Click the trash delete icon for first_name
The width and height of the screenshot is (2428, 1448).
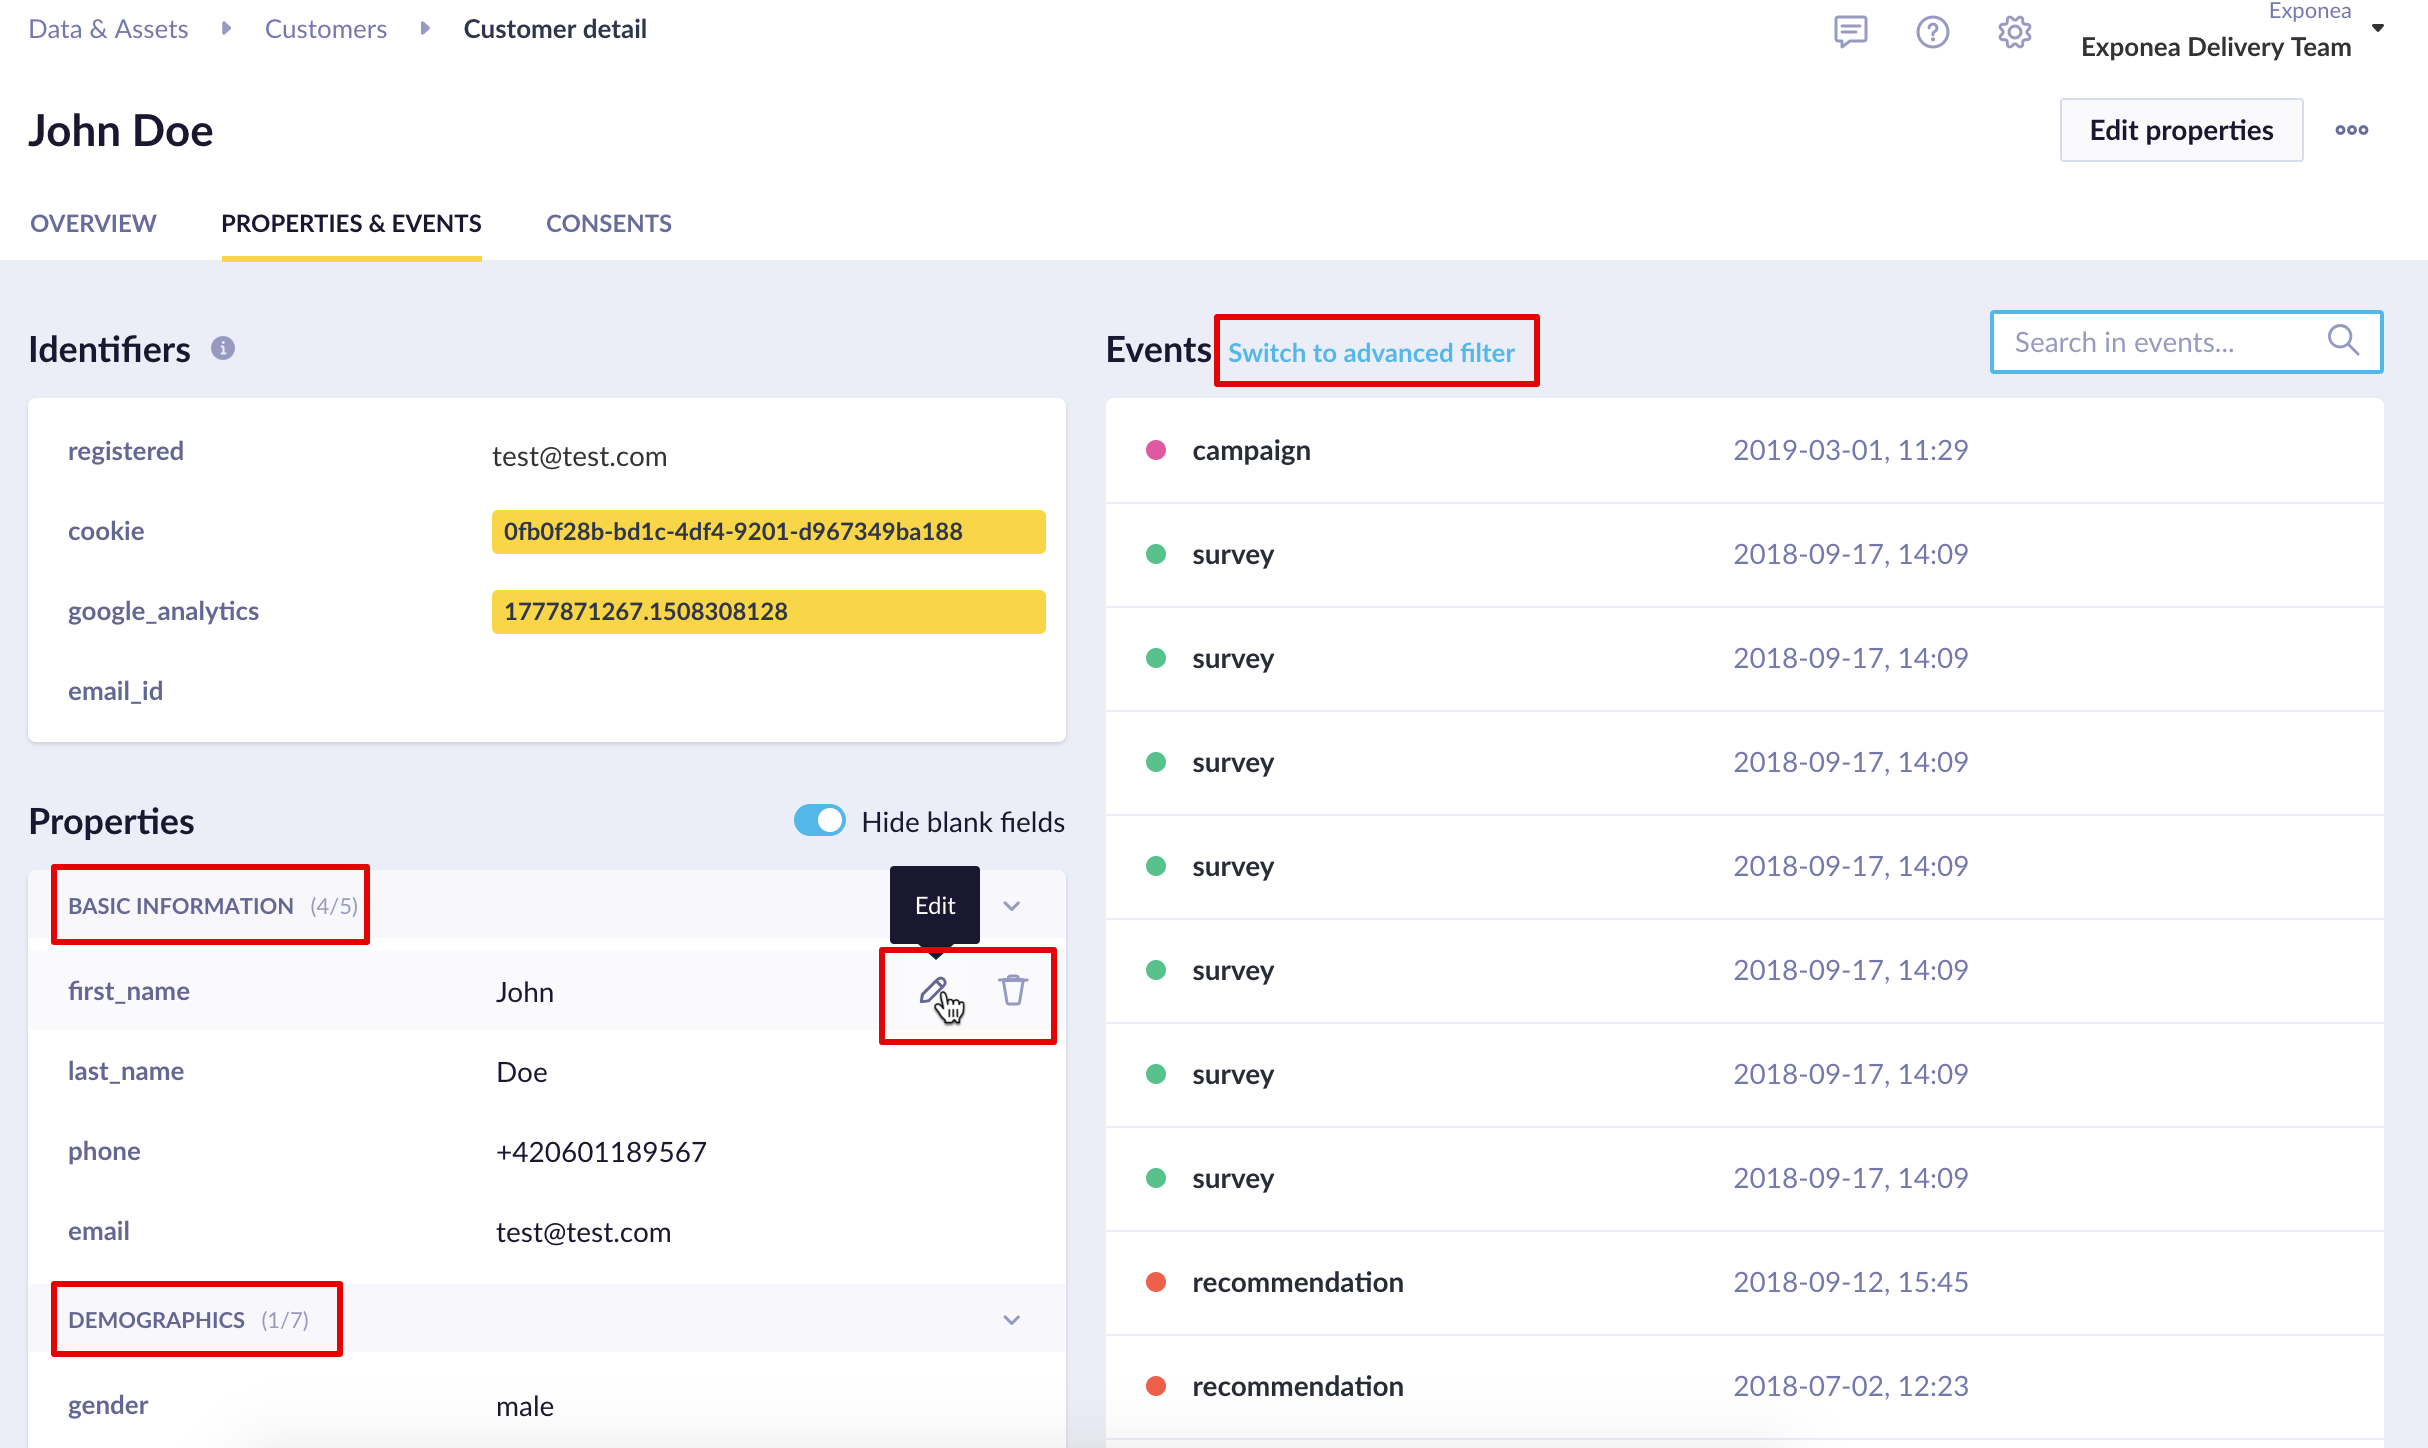click(1013, 991)
